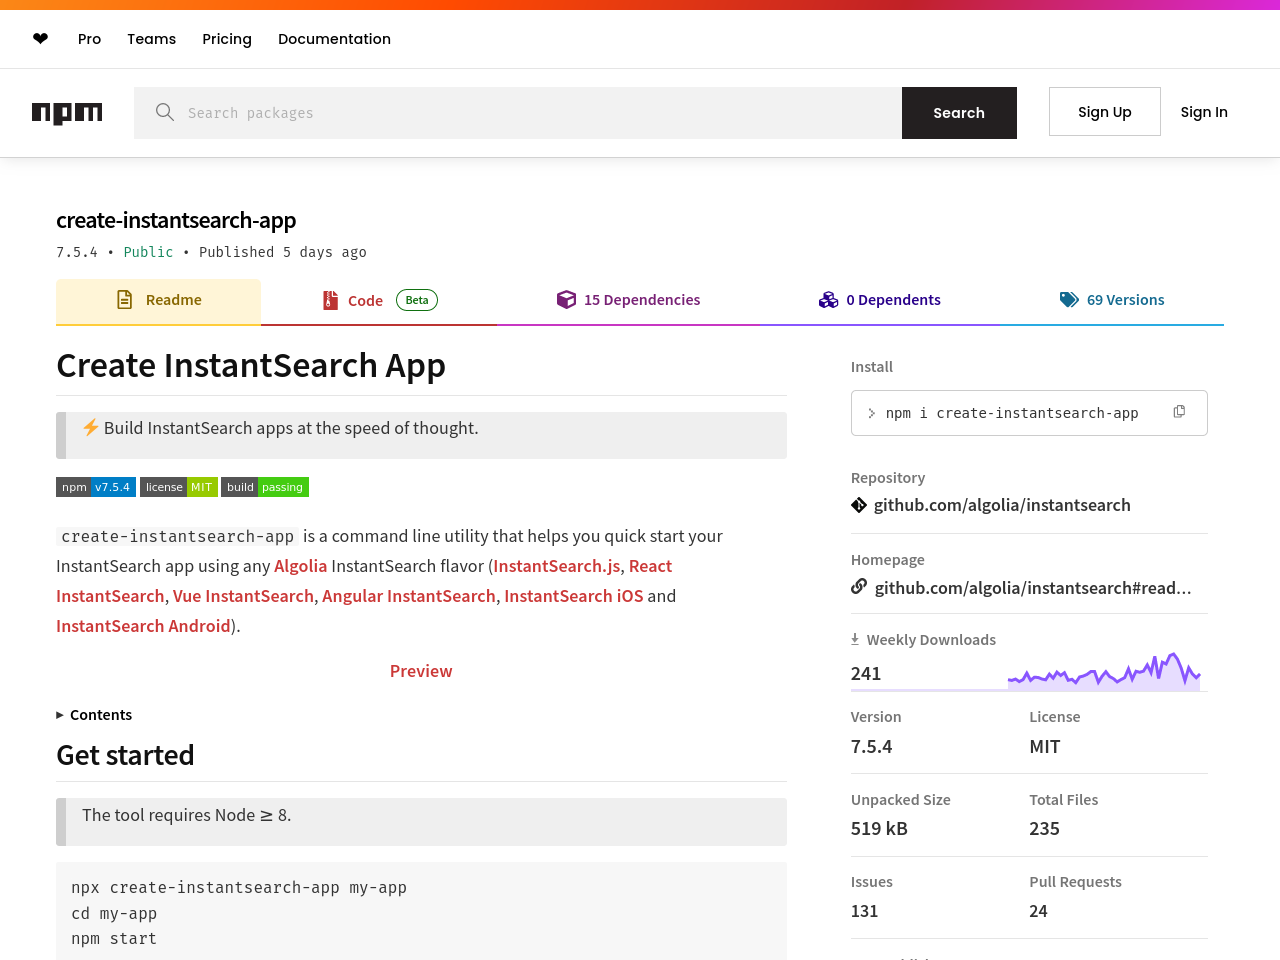Open the 69 Versions tab
Screen dimensions: 1280x960
pos(1112,301)
